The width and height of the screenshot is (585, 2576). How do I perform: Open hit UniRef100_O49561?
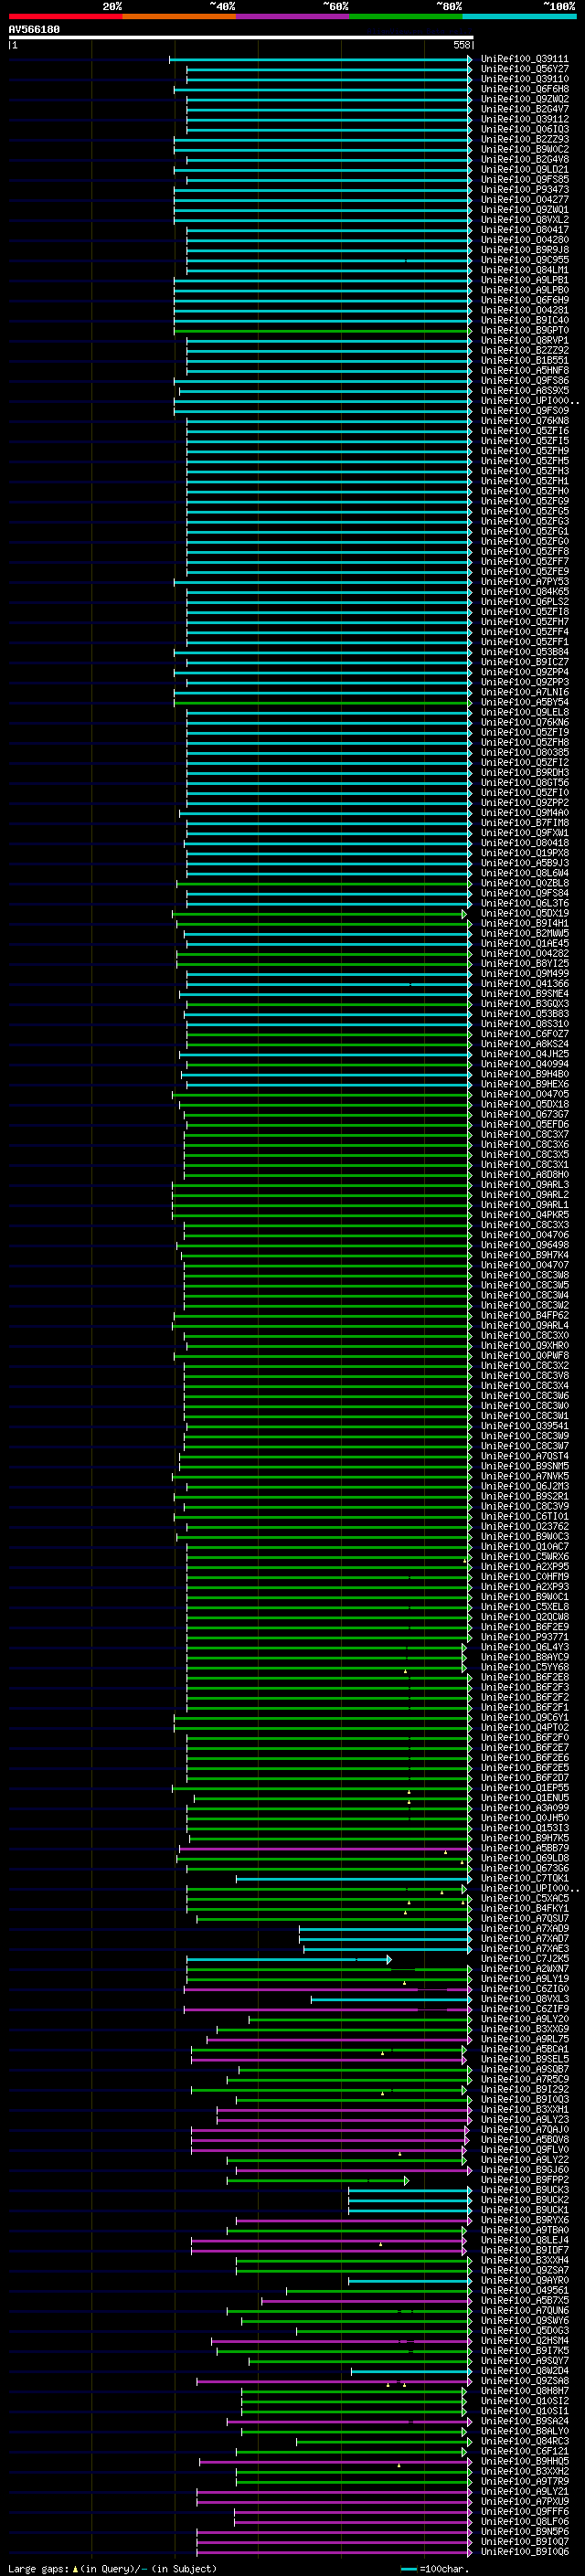pyautogui.click(x=524, y=2290)
